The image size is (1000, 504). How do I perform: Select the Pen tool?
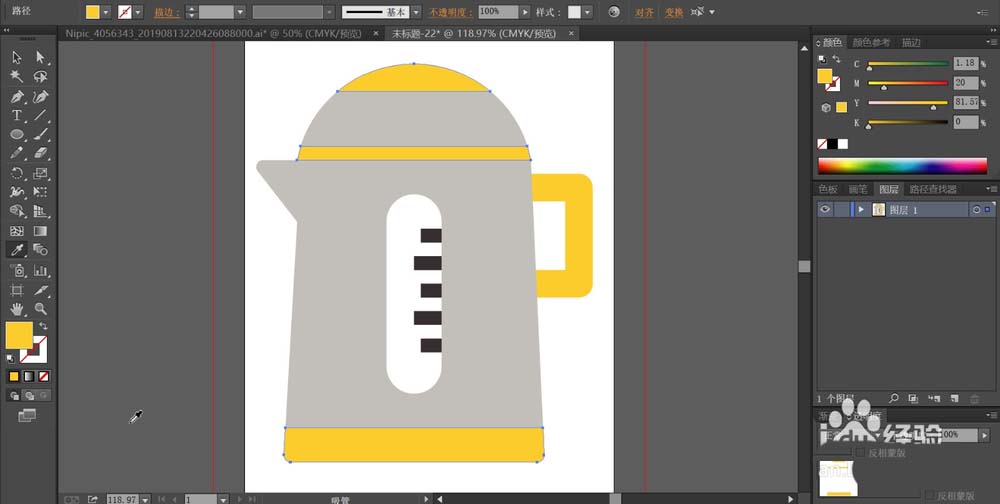click(17, 97)
